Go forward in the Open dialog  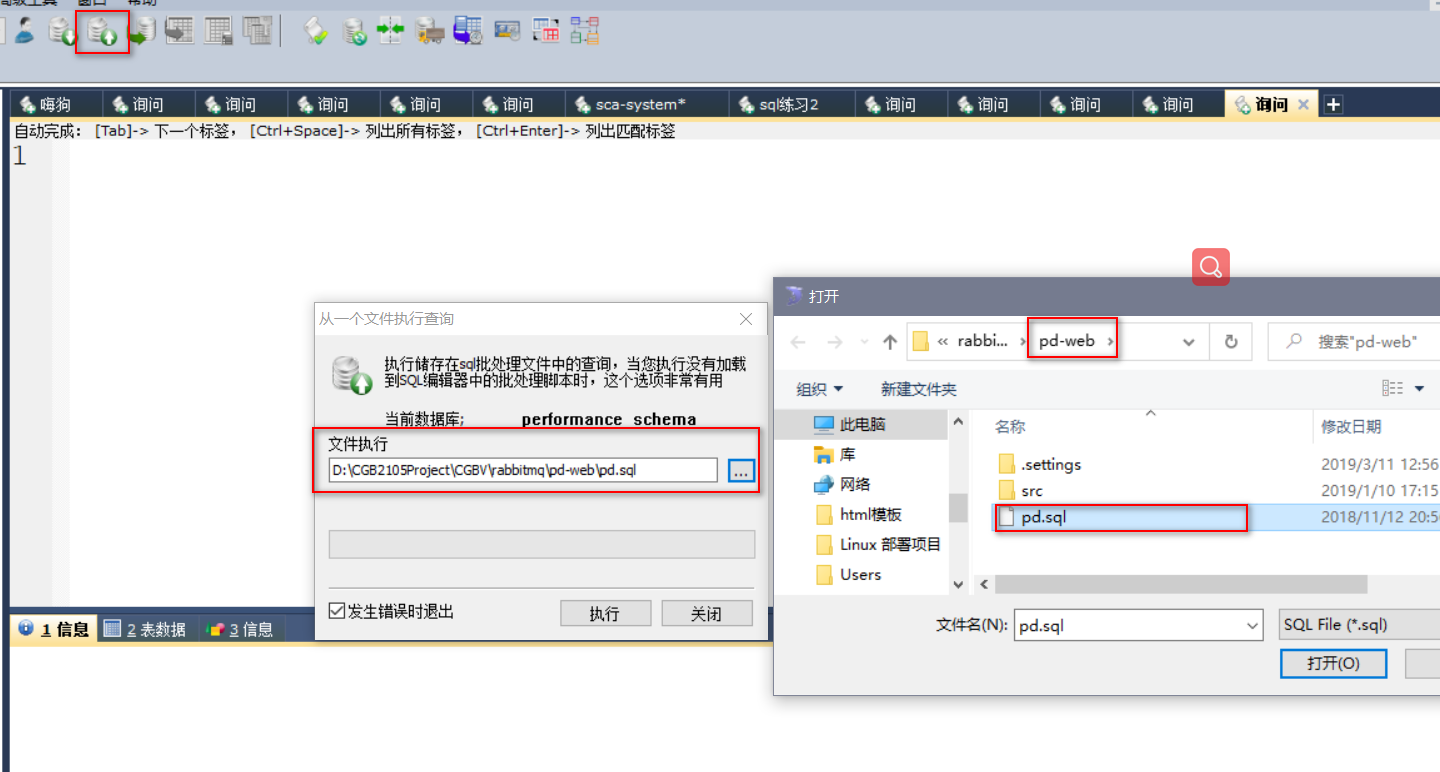point(835,341)
